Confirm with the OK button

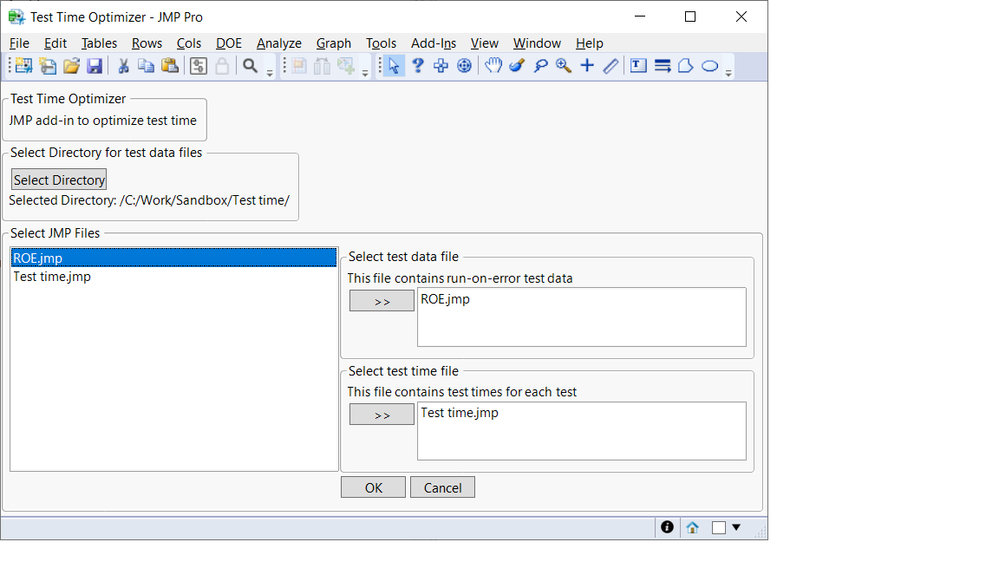(373, 487)
